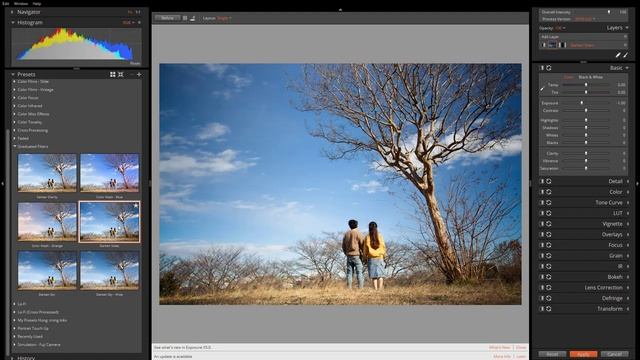Viewport: 640px width, 360px height.
Task: Click the star on the selected preset thumbnail
Action: point(135,206)
